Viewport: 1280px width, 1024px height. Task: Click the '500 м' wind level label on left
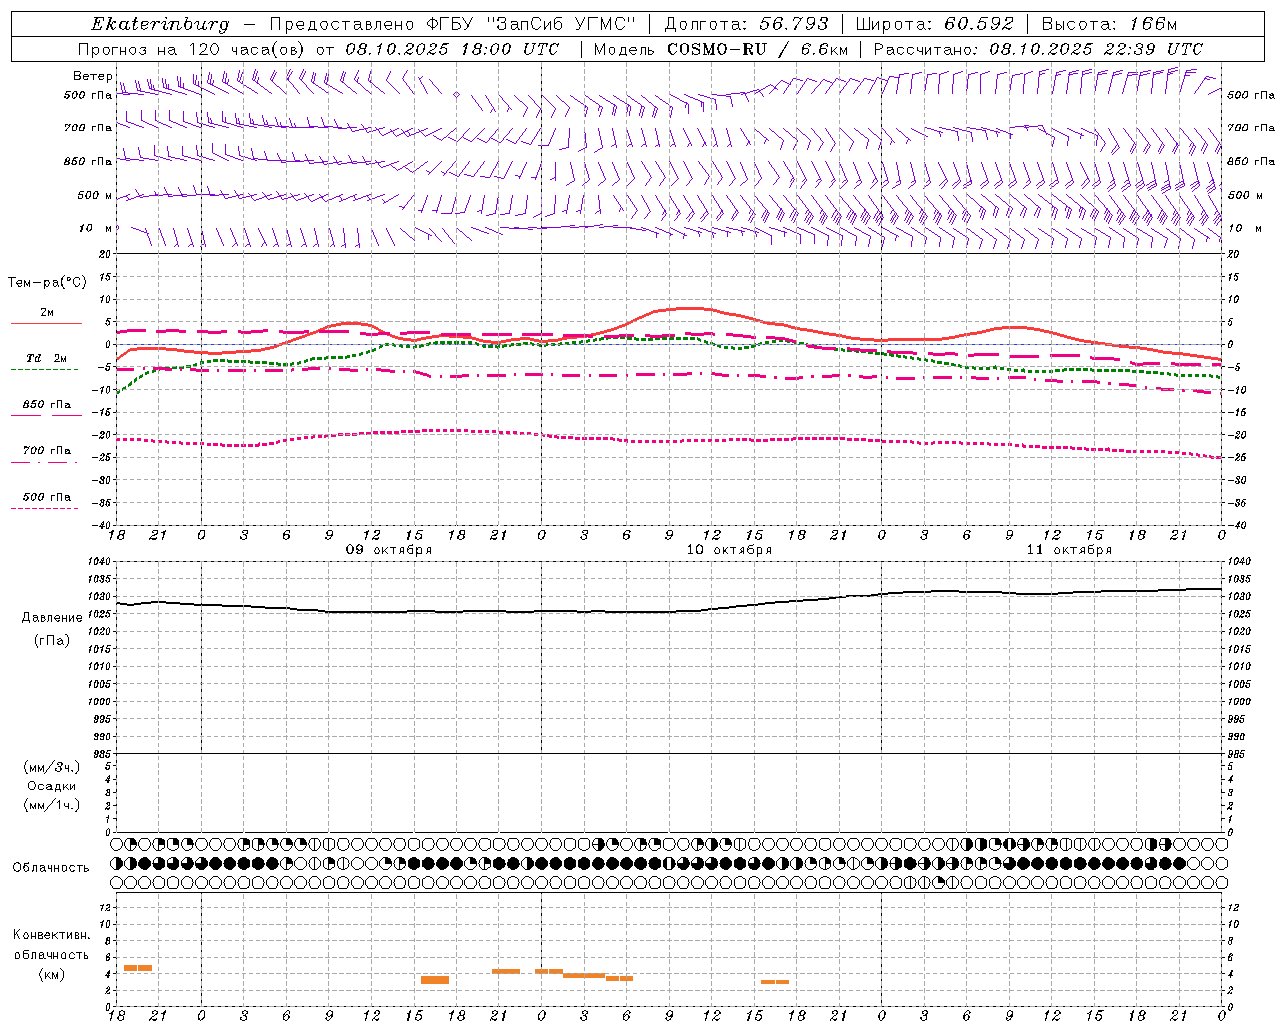(95, 195)
